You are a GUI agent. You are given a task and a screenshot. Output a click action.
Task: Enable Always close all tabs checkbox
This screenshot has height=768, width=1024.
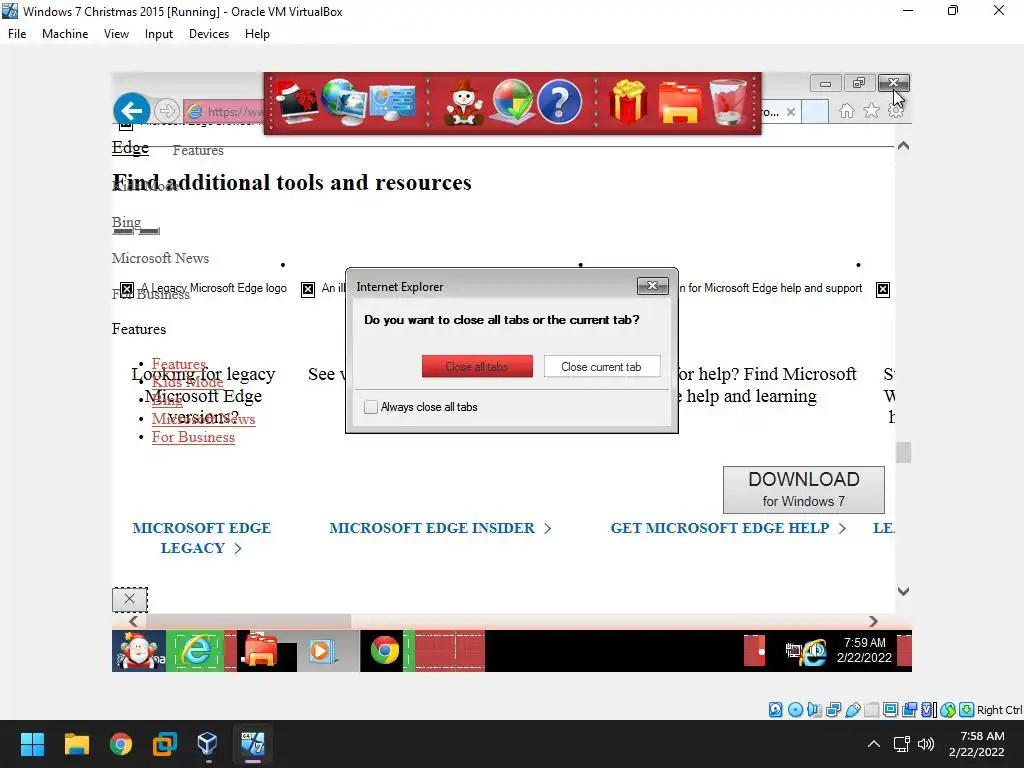point(371,407)
